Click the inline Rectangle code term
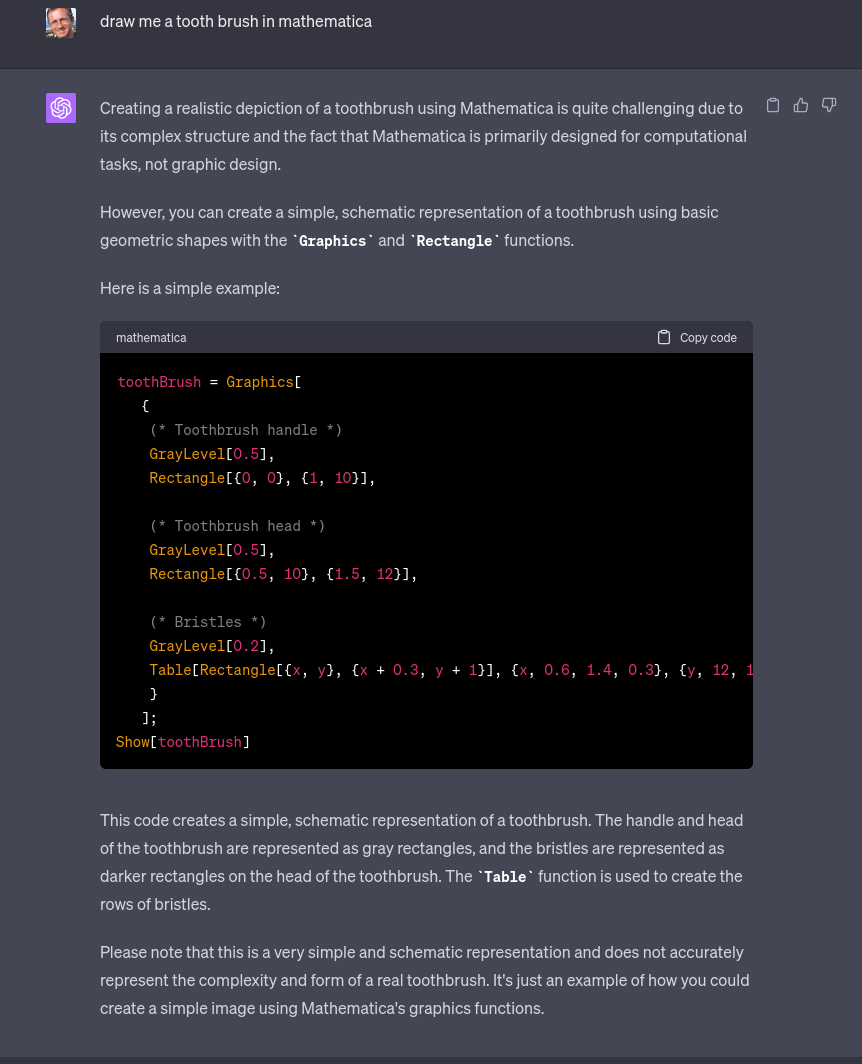Image resolution: width=862 pixels, height=1064 pixels. tap(455, 241)
